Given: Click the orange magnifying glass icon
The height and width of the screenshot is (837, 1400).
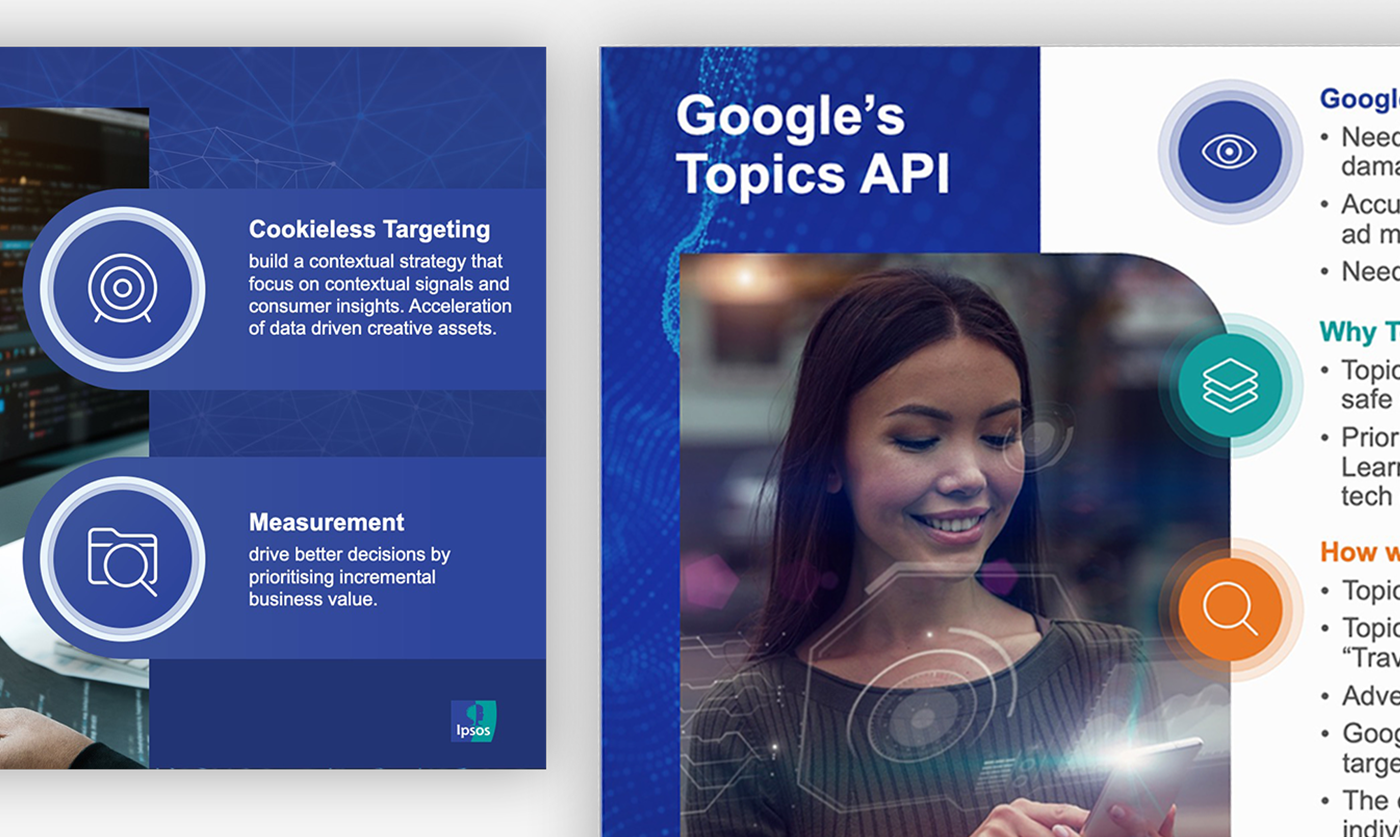Looking at the screenshot, I should coord(1230,609).
